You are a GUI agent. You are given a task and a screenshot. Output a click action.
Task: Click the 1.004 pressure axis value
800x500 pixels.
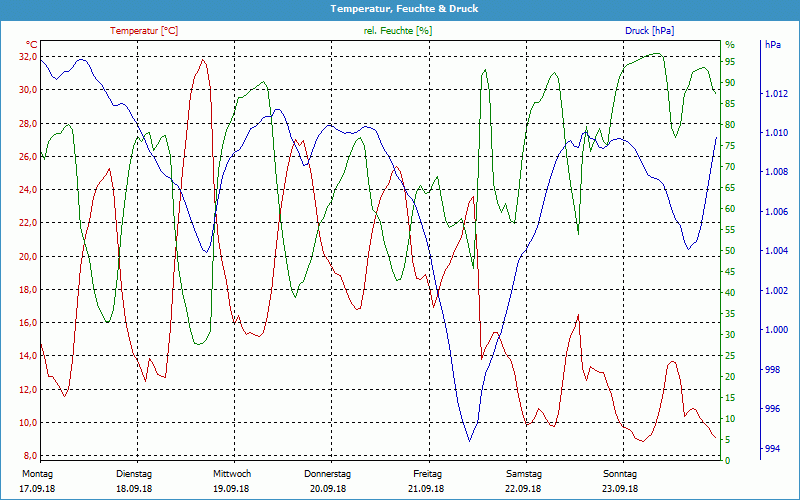[776, 251]
